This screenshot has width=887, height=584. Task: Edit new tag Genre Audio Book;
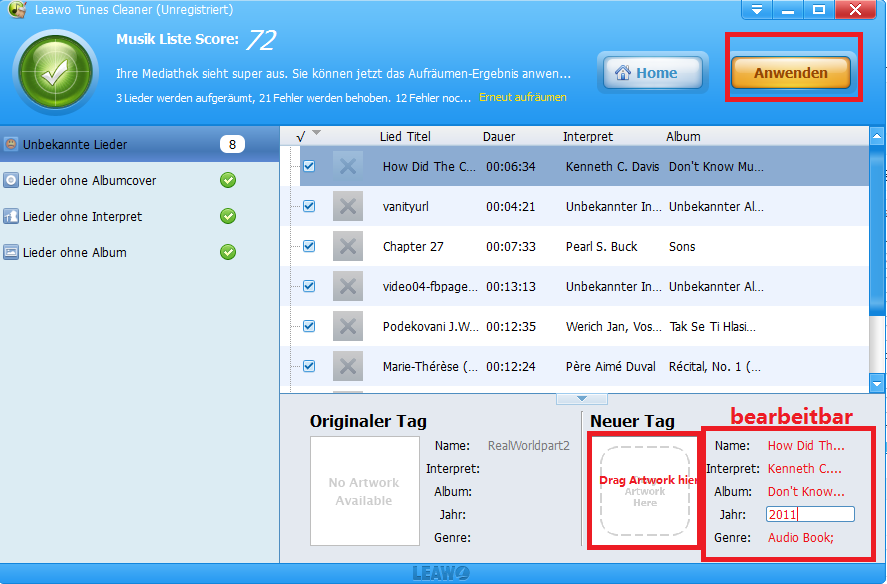coord(800,538)
